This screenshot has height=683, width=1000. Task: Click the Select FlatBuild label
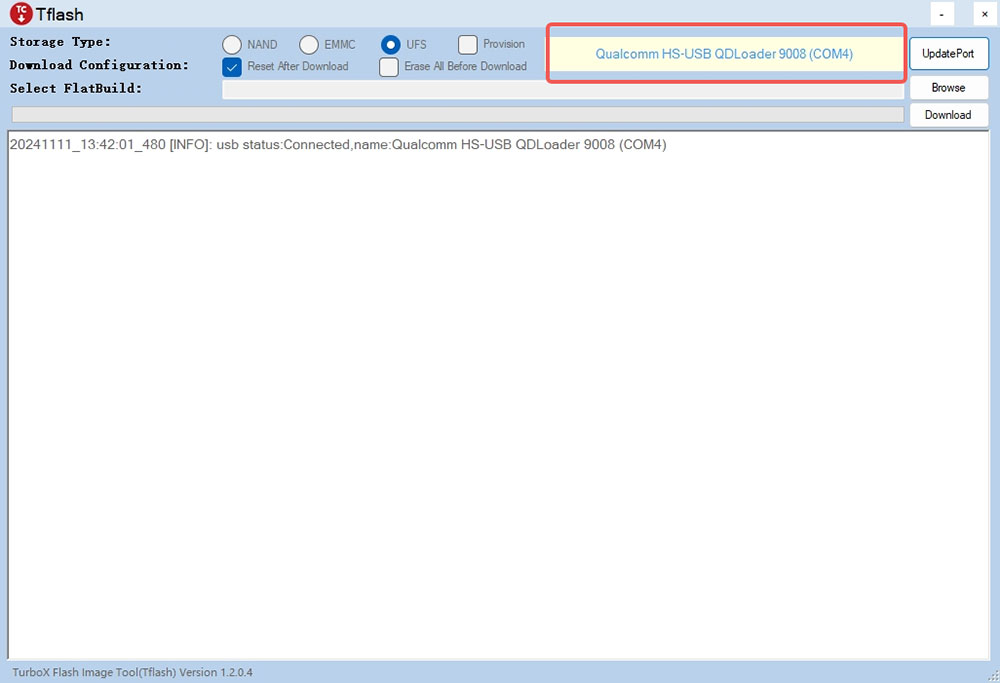[x=75, y=89]
